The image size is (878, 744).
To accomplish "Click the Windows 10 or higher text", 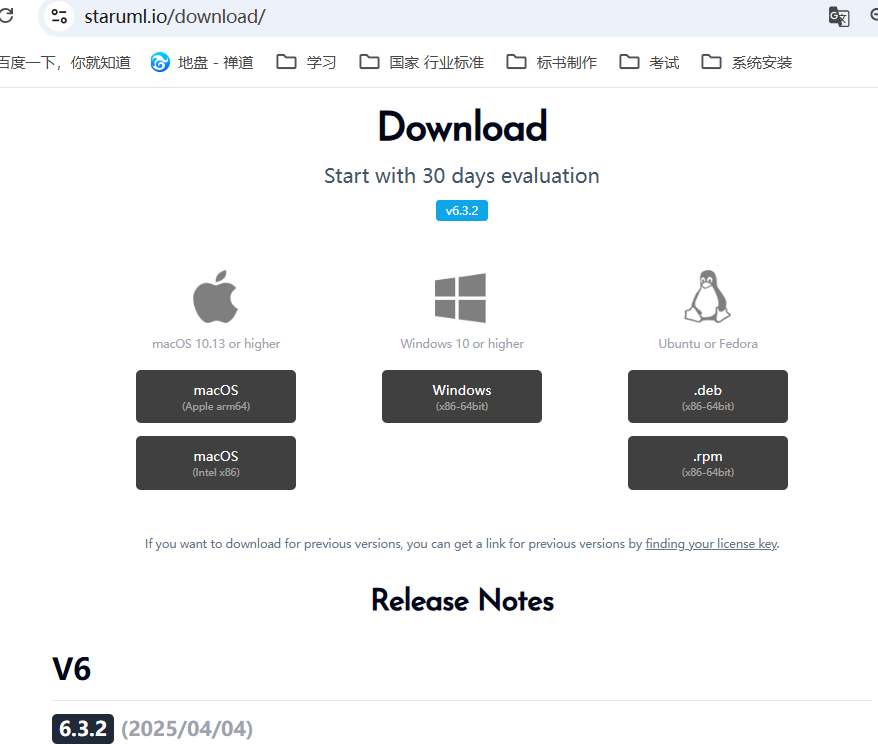I will point(462,344).
